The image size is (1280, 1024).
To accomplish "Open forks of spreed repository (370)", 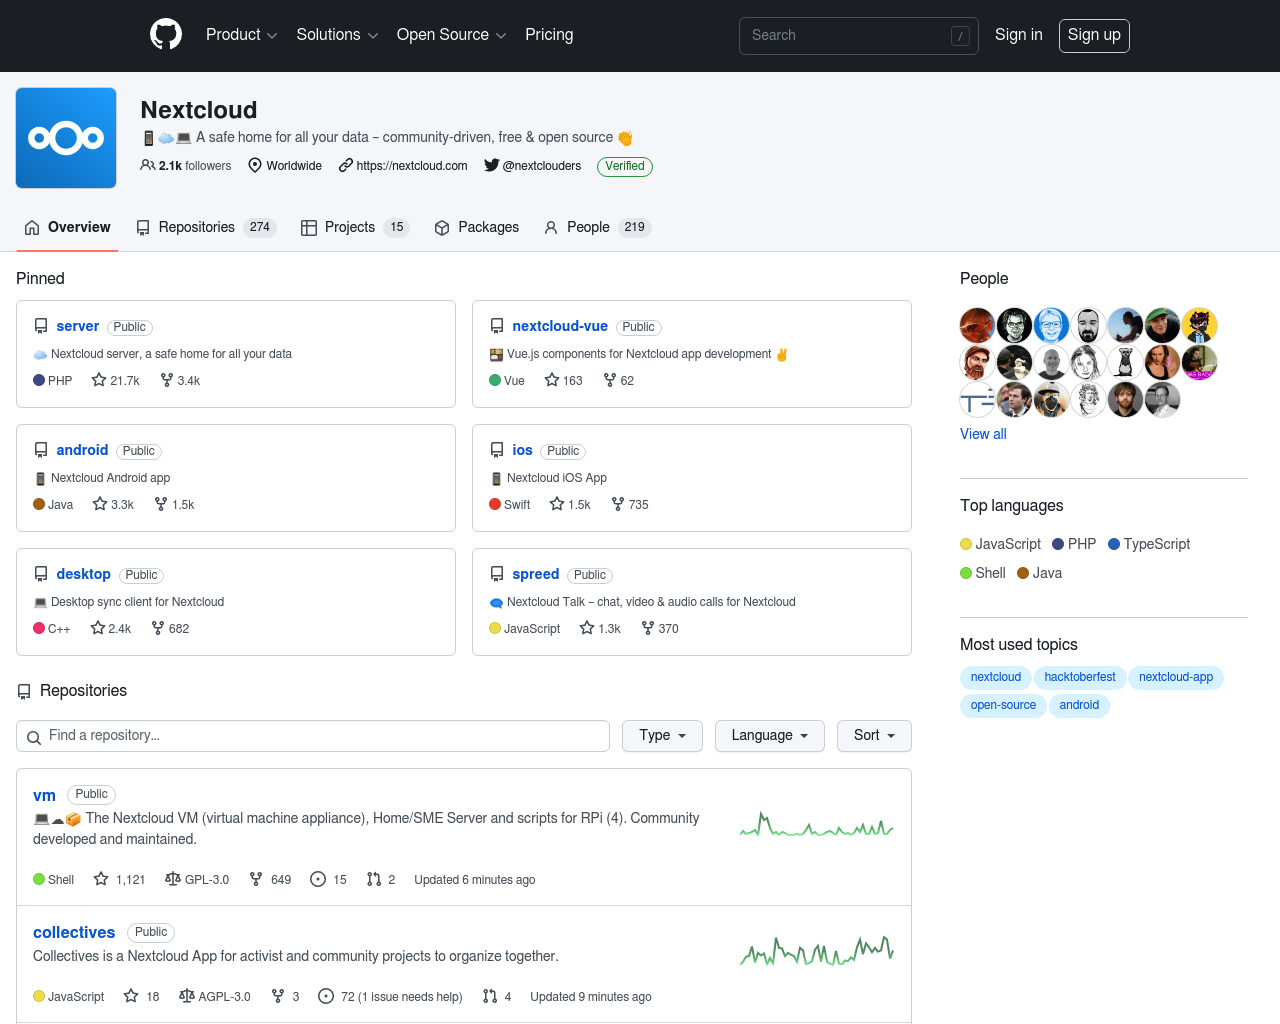I will tap(660, 629).
